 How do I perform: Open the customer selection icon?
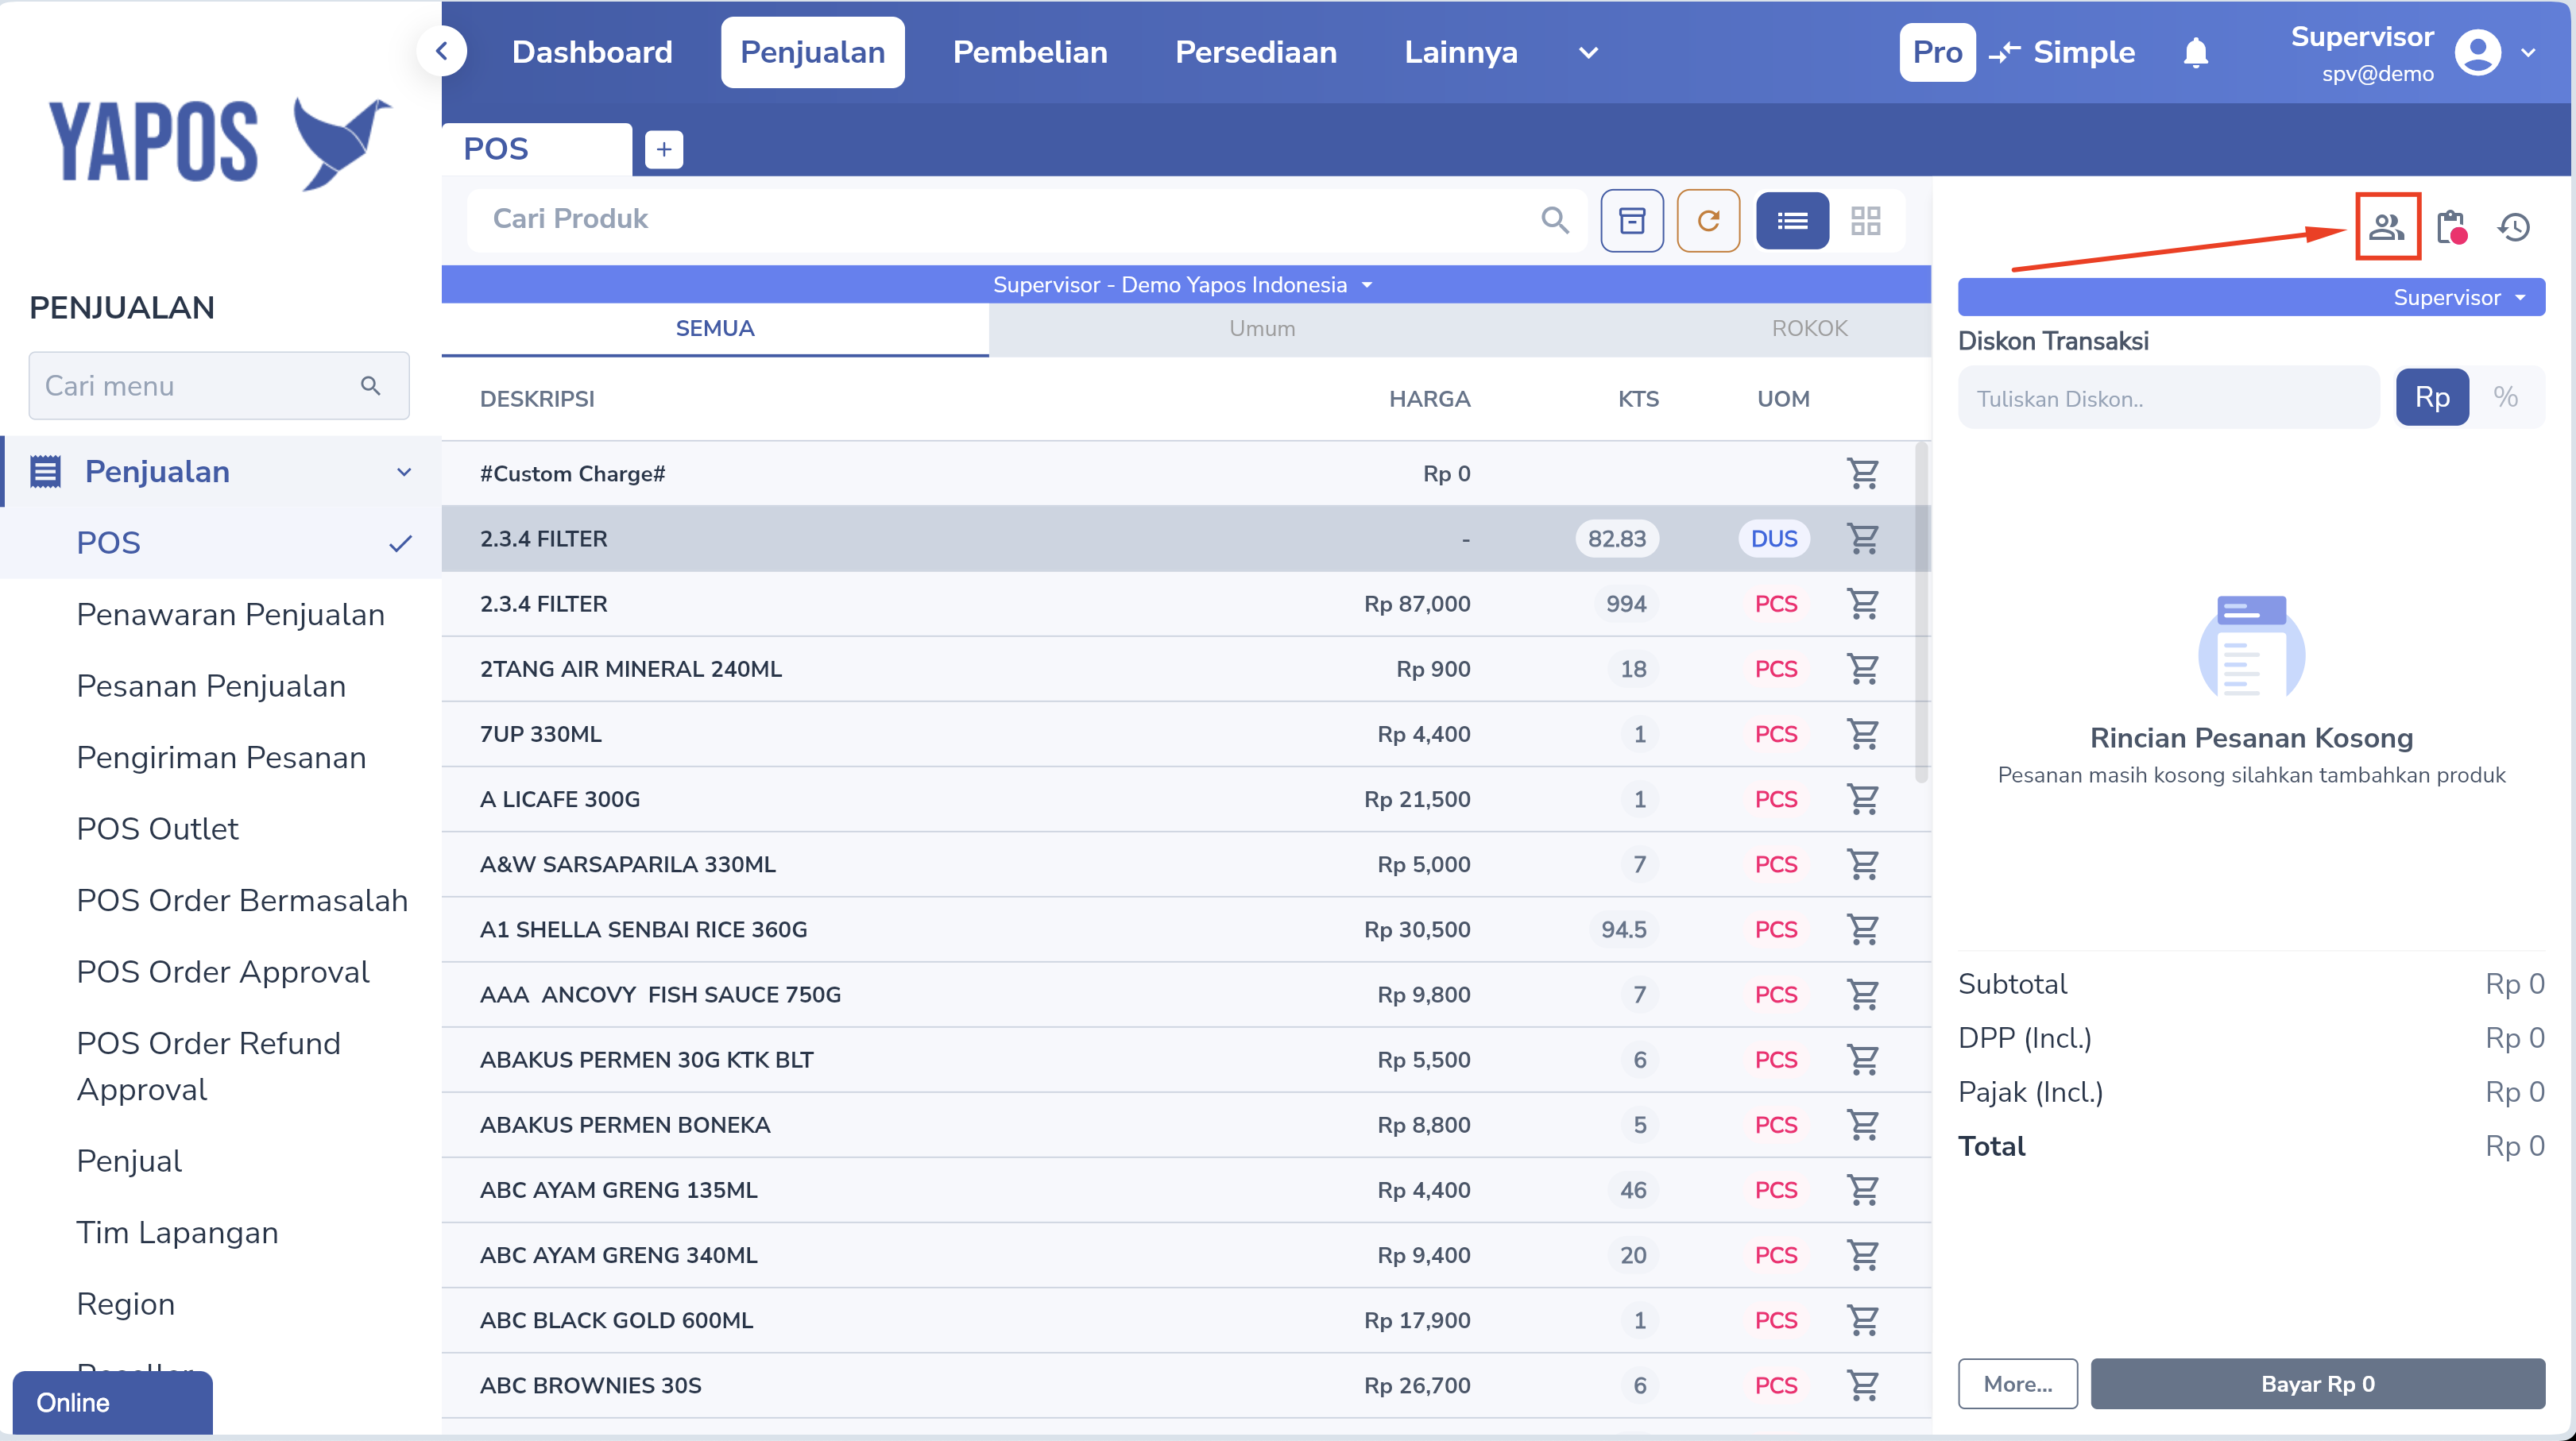(2387, 227)
